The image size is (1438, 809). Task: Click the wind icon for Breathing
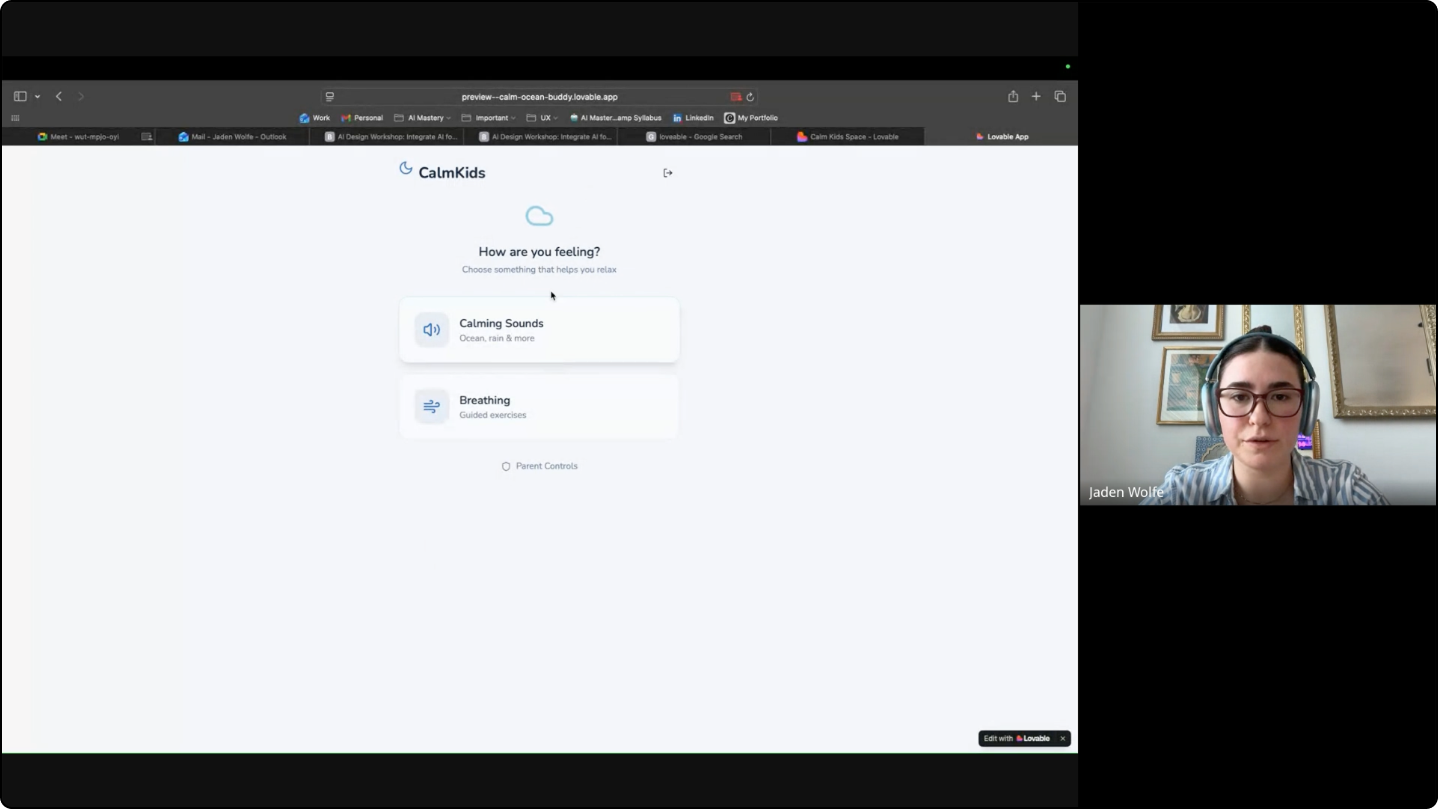432,406
